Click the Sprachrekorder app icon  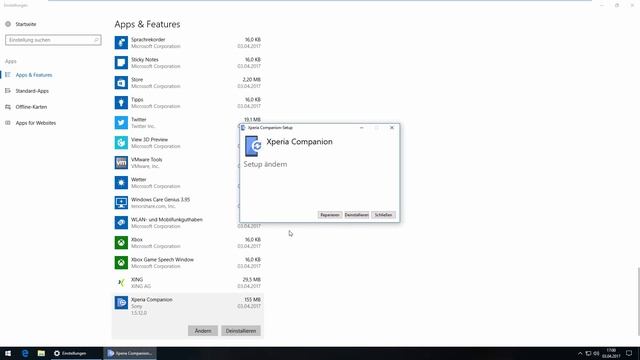coord(121,42)
